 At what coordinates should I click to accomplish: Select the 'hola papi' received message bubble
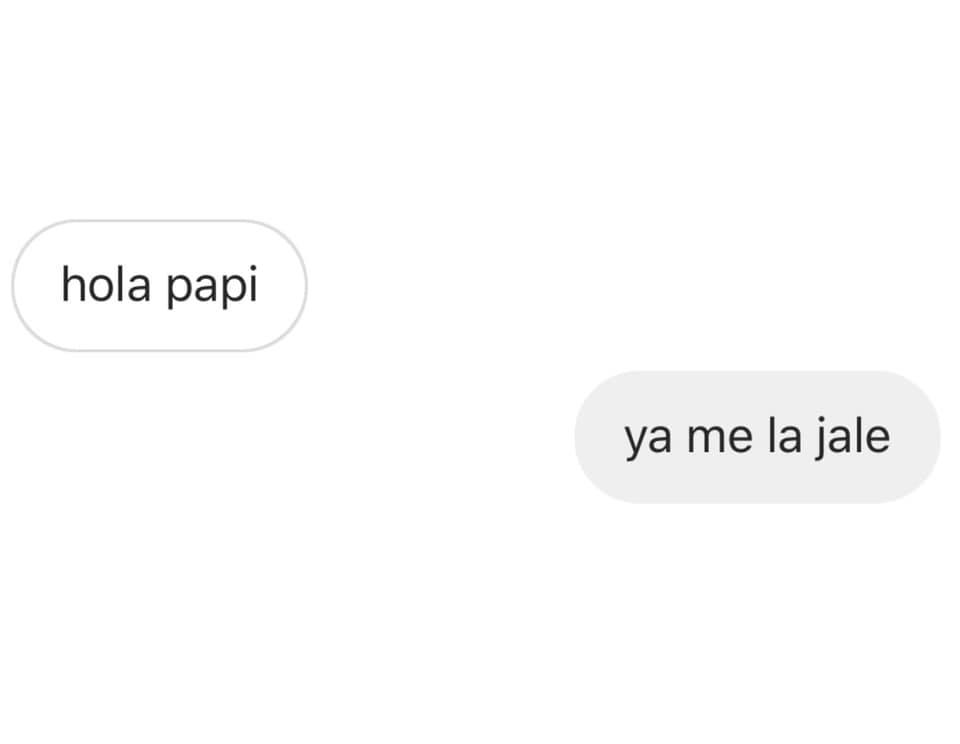(x=159, y=285)
